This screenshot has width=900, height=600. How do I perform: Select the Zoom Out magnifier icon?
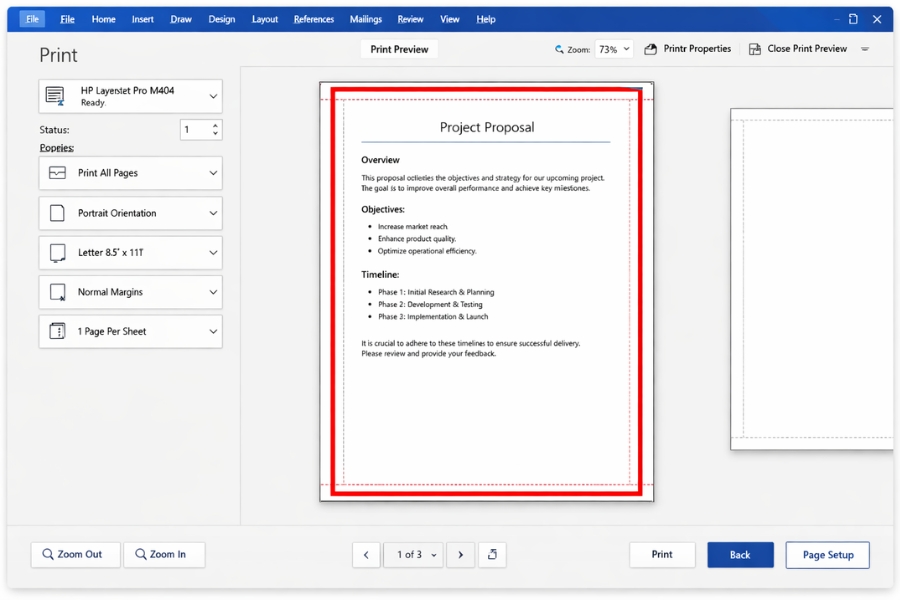[46, 554]
